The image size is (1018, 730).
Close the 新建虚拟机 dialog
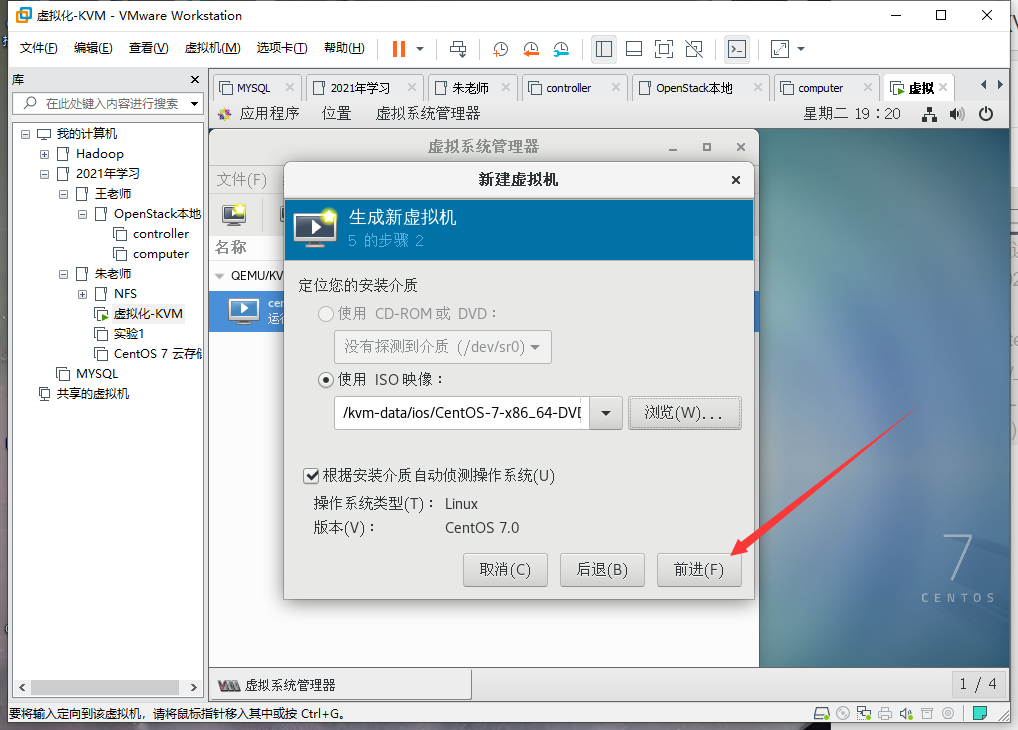(x=736, y=180)
